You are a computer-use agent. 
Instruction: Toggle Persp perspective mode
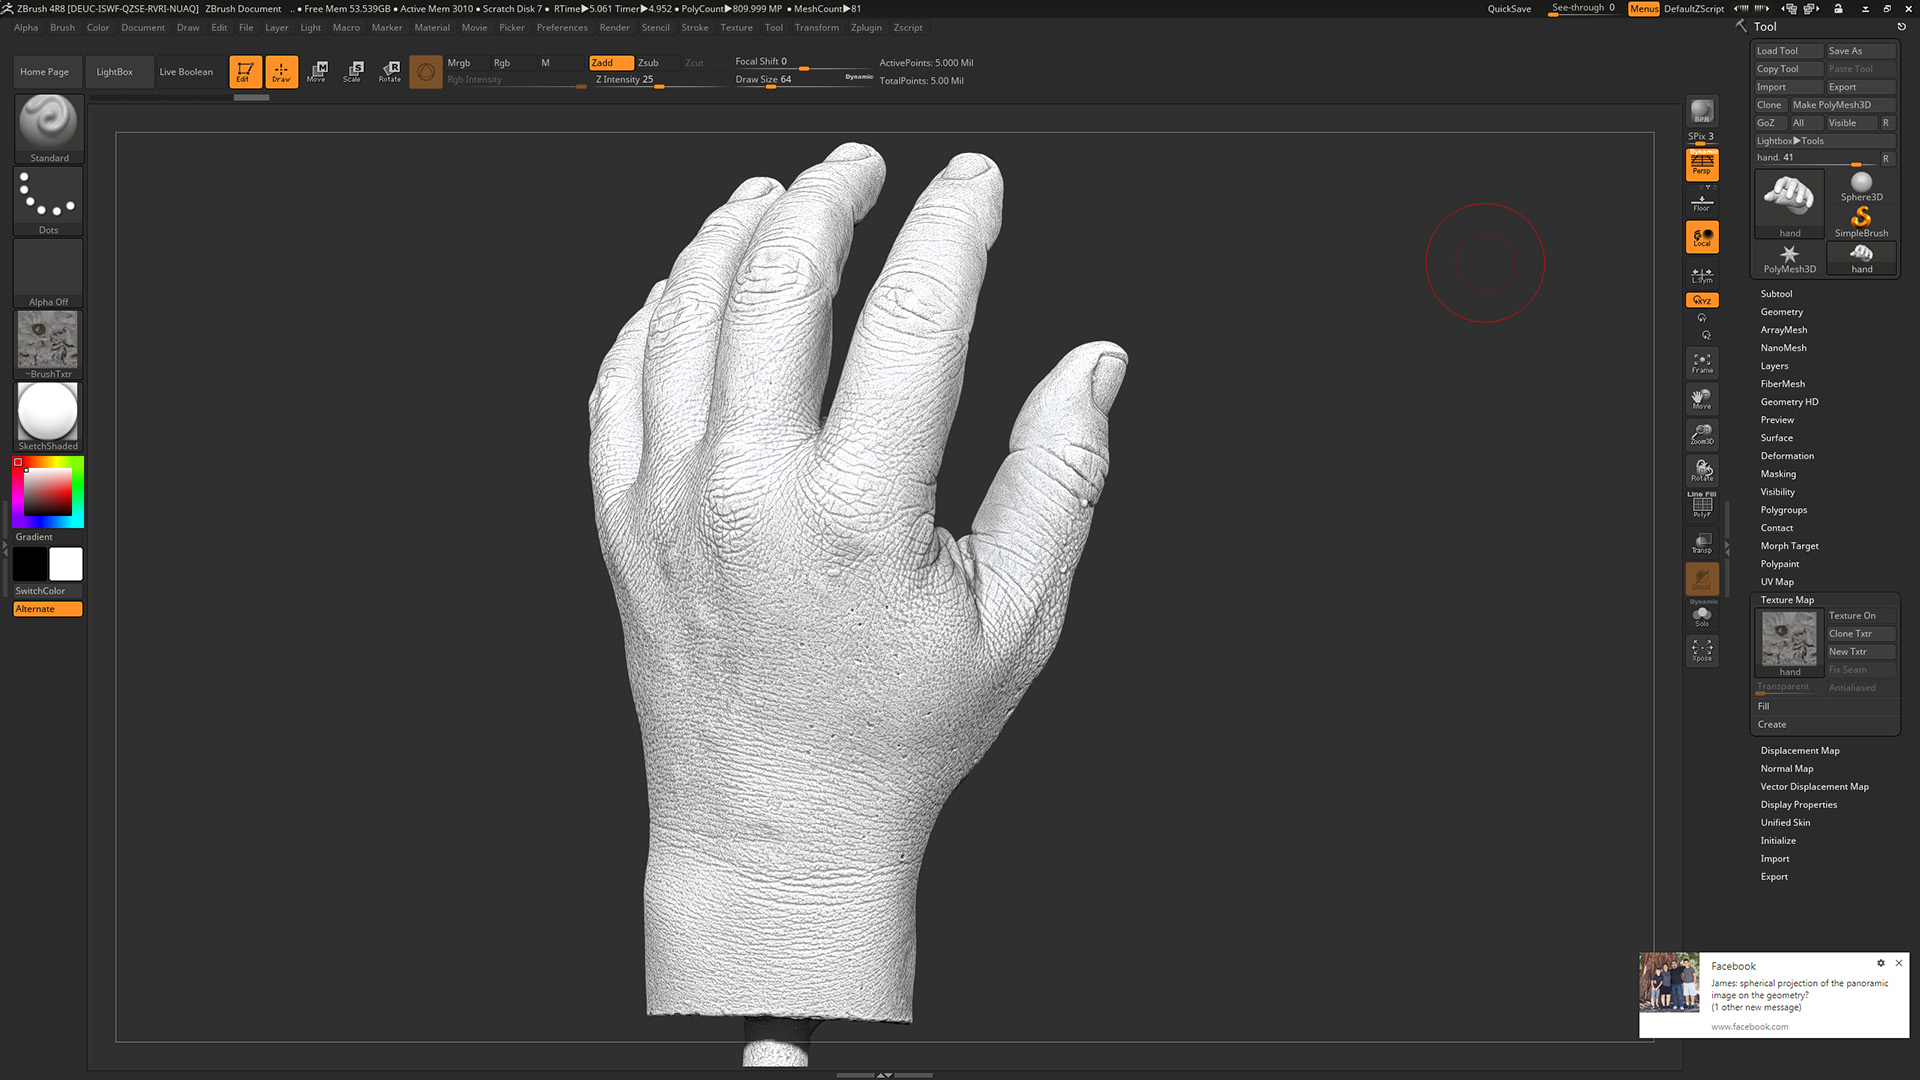click(1701, 164)
